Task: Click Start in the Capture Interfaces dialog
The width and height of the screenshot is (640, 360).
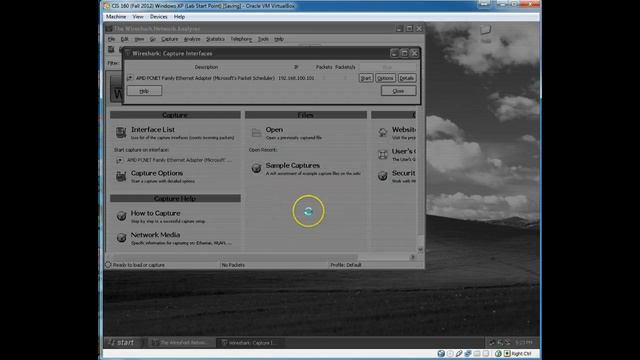Action: coord(366,78)
